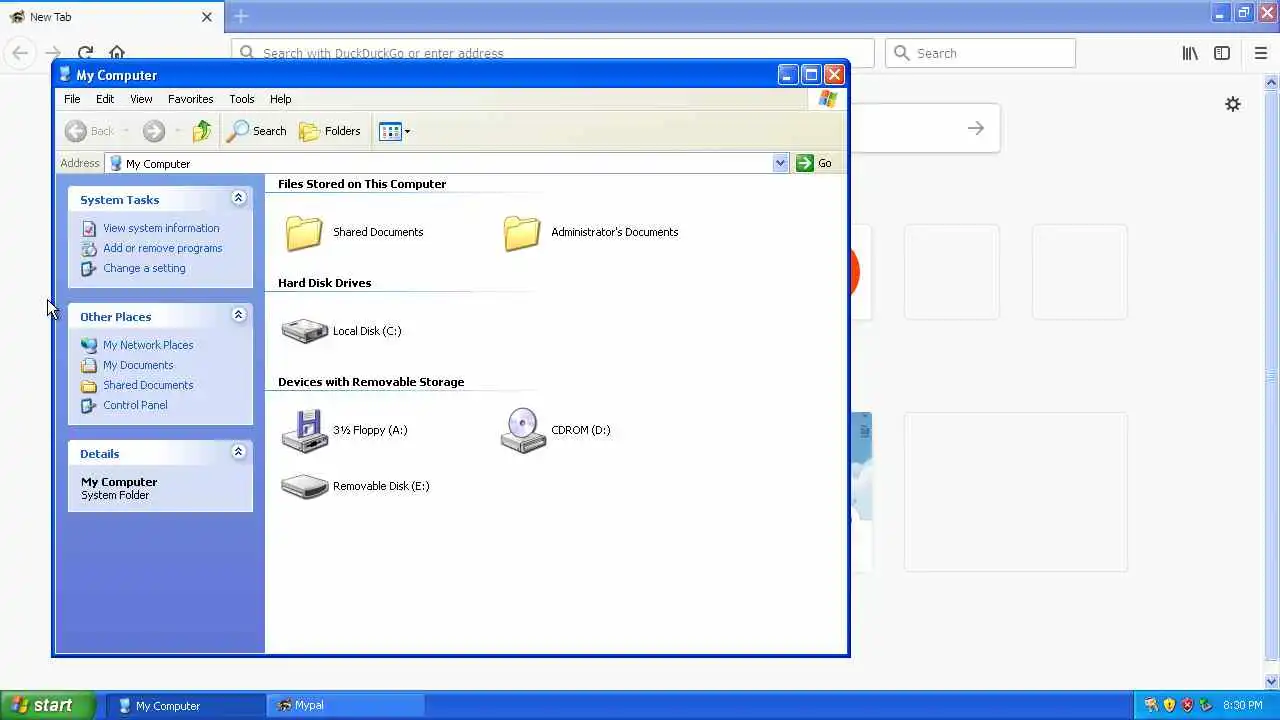Click the browser Back arrow
This screenshot has height=720, width=1280.
pos(20,53)
